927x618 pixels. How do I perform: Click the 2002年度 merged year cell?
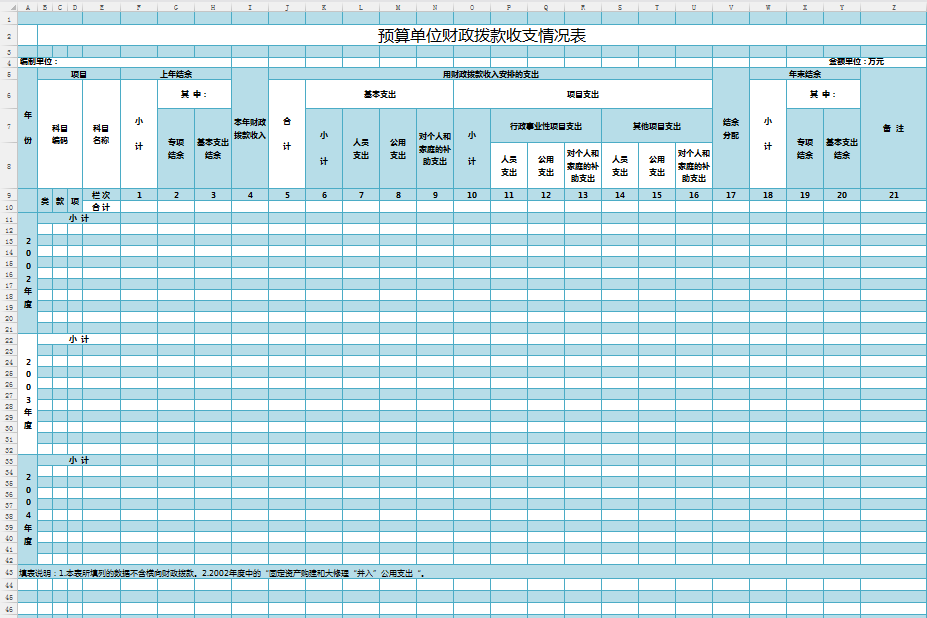pyautogui.click(x=28, y=272)
